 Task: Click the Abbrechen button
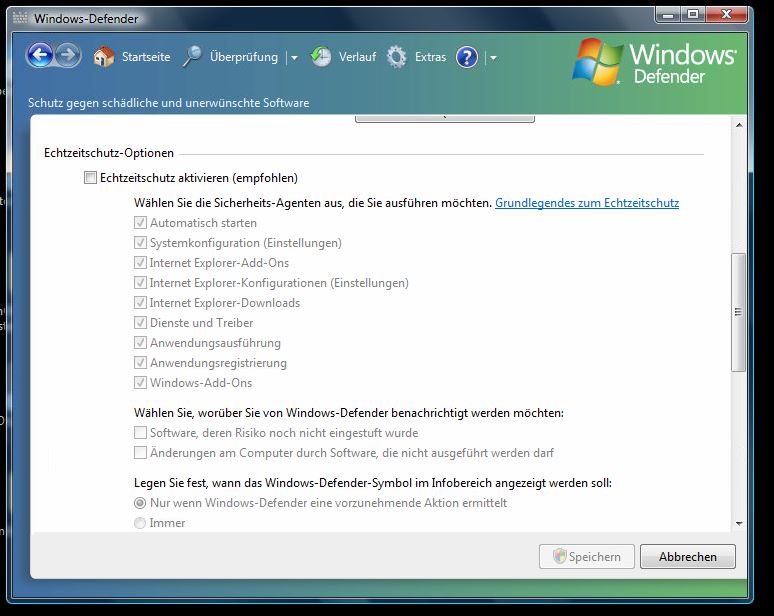coord(688,557)
